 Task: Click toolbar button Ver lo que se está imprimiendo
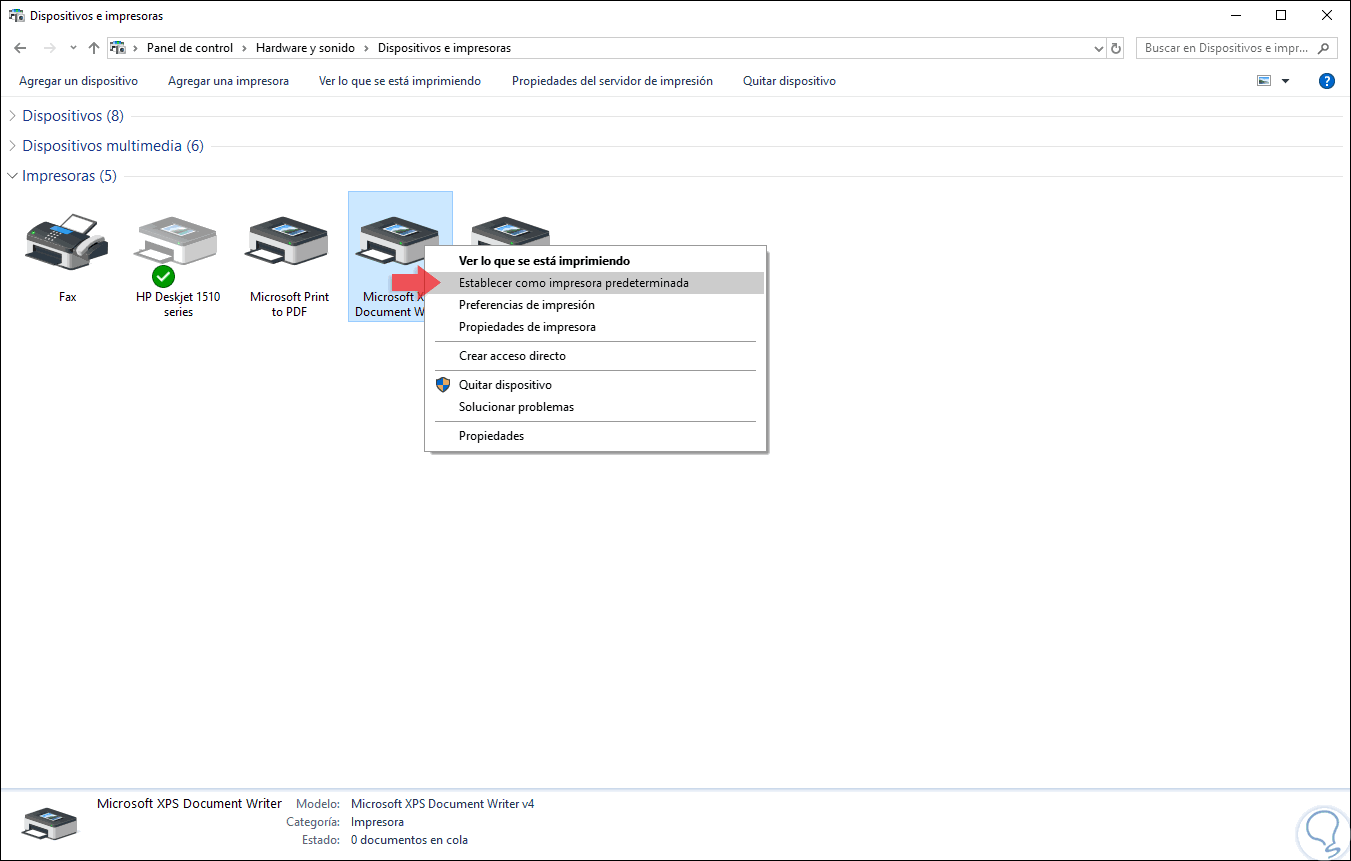(400, 81)
